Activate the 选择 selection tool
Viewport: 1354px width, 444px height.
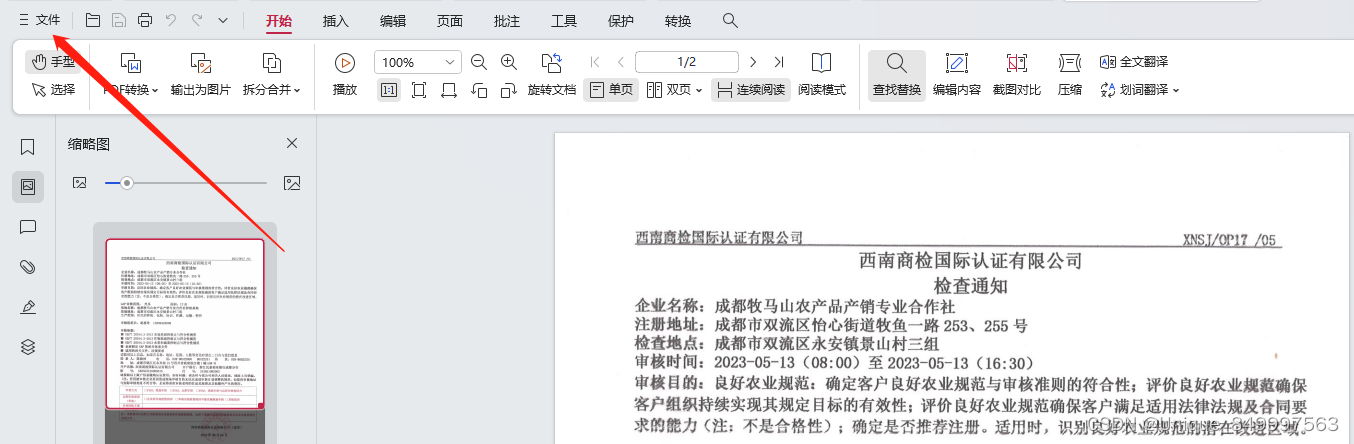coord(53,89)
